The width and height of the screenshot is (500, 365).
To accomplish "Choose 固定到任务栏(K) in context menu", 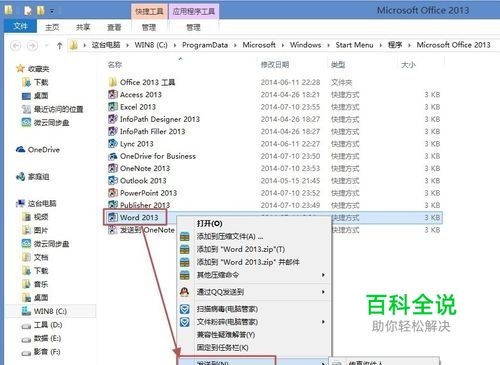I will (x=222, y=348).
